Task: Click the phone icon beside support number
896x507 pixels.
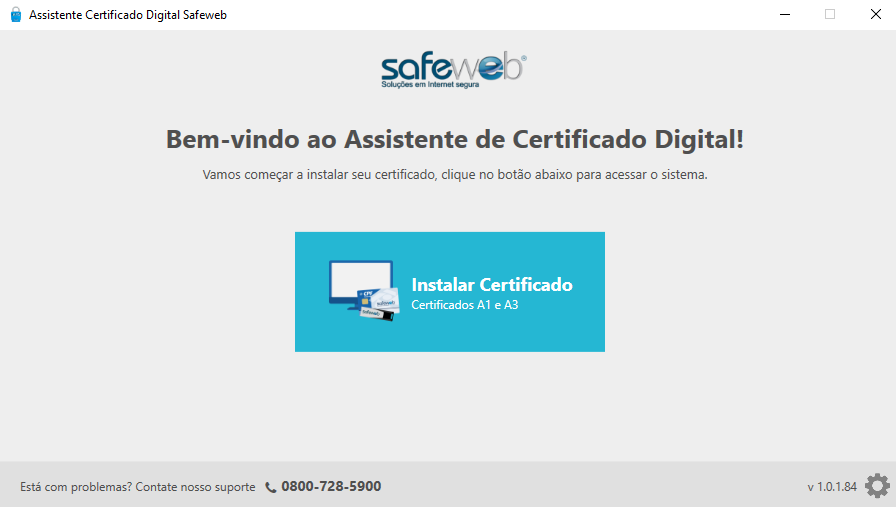Action: pyautogui.click(x=271, y=487)
